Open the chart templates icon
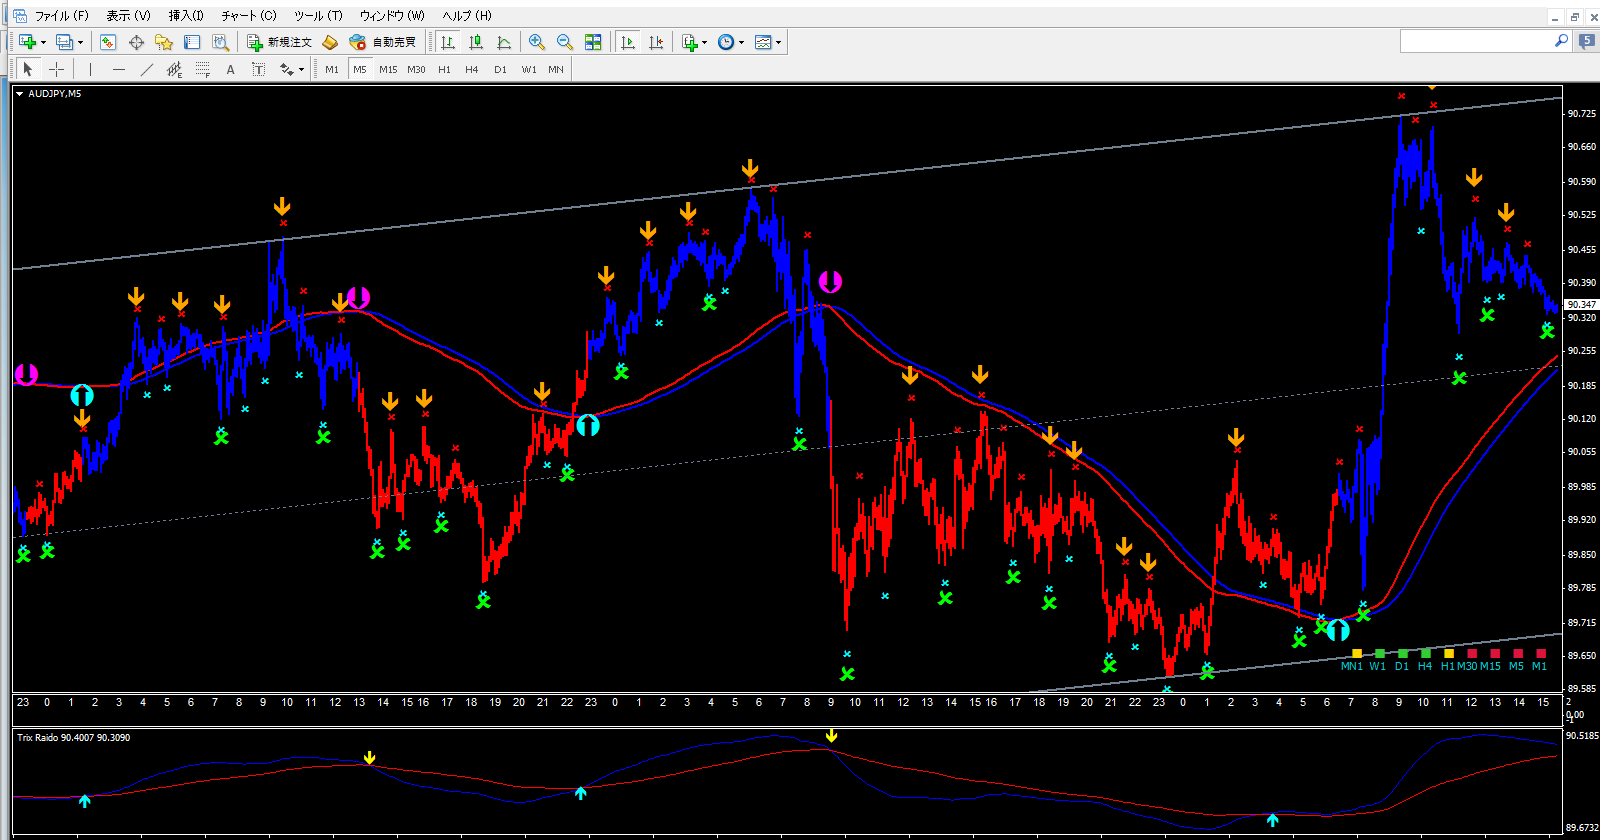Image resolution: width=1600 pixels, height=840 pixels. pos(764,42)
